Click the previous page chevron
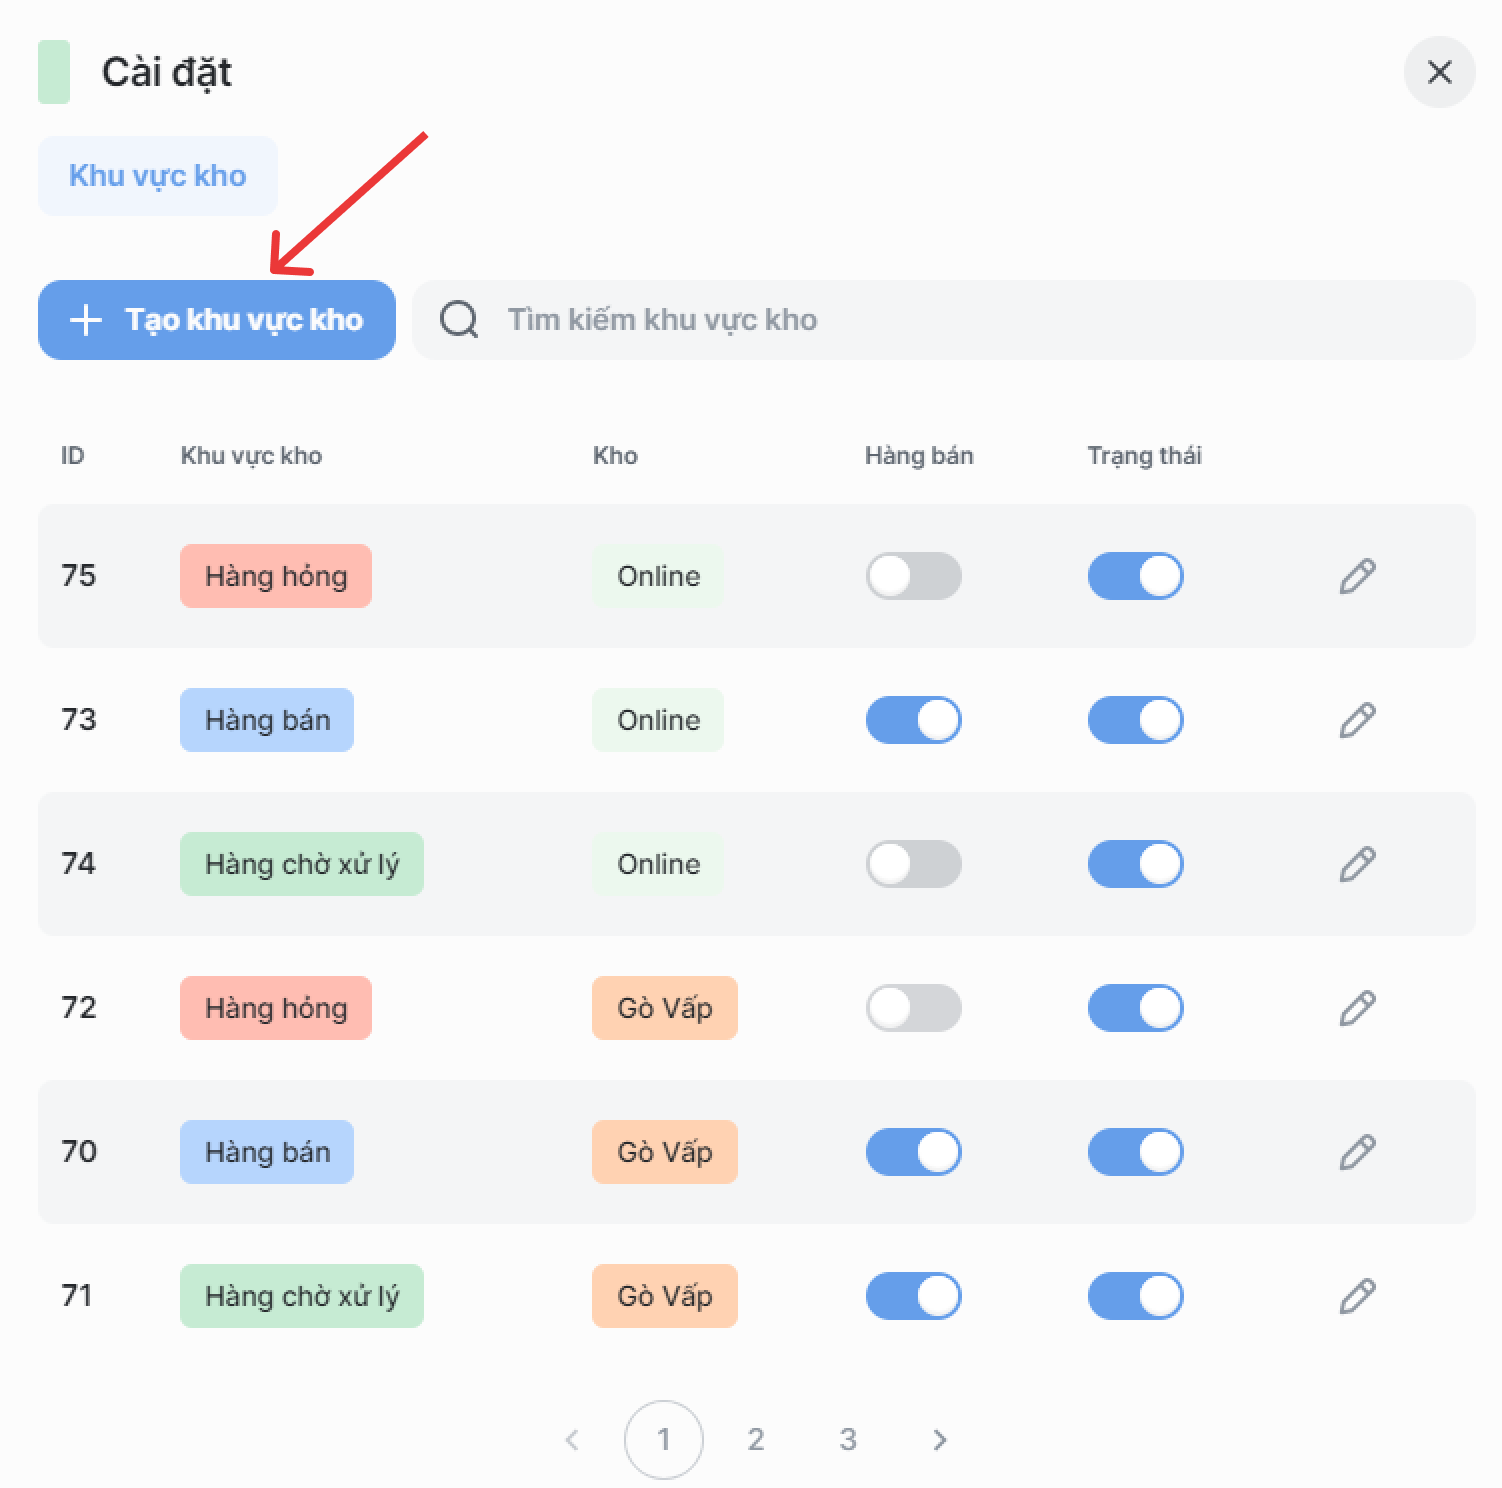1502x1488 pixels. click(572, 1440)
